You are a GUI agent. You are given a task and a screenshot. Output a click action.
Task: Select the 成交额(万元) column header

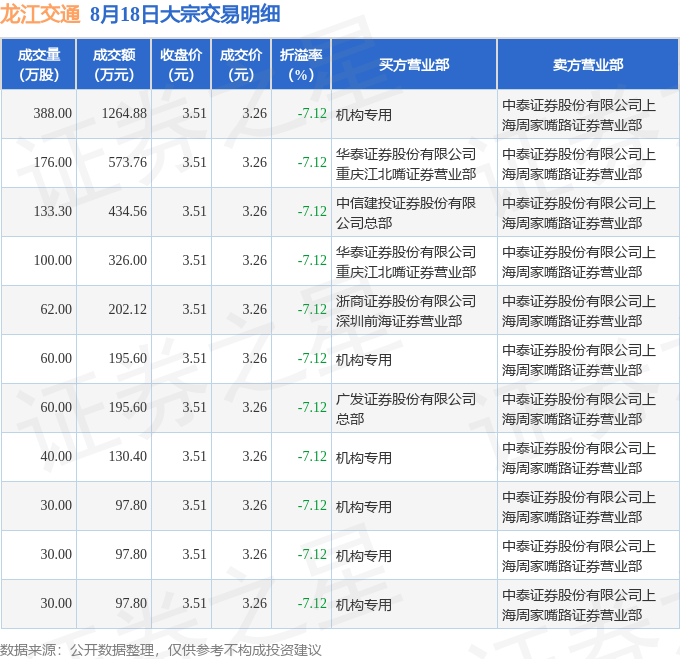113,64
